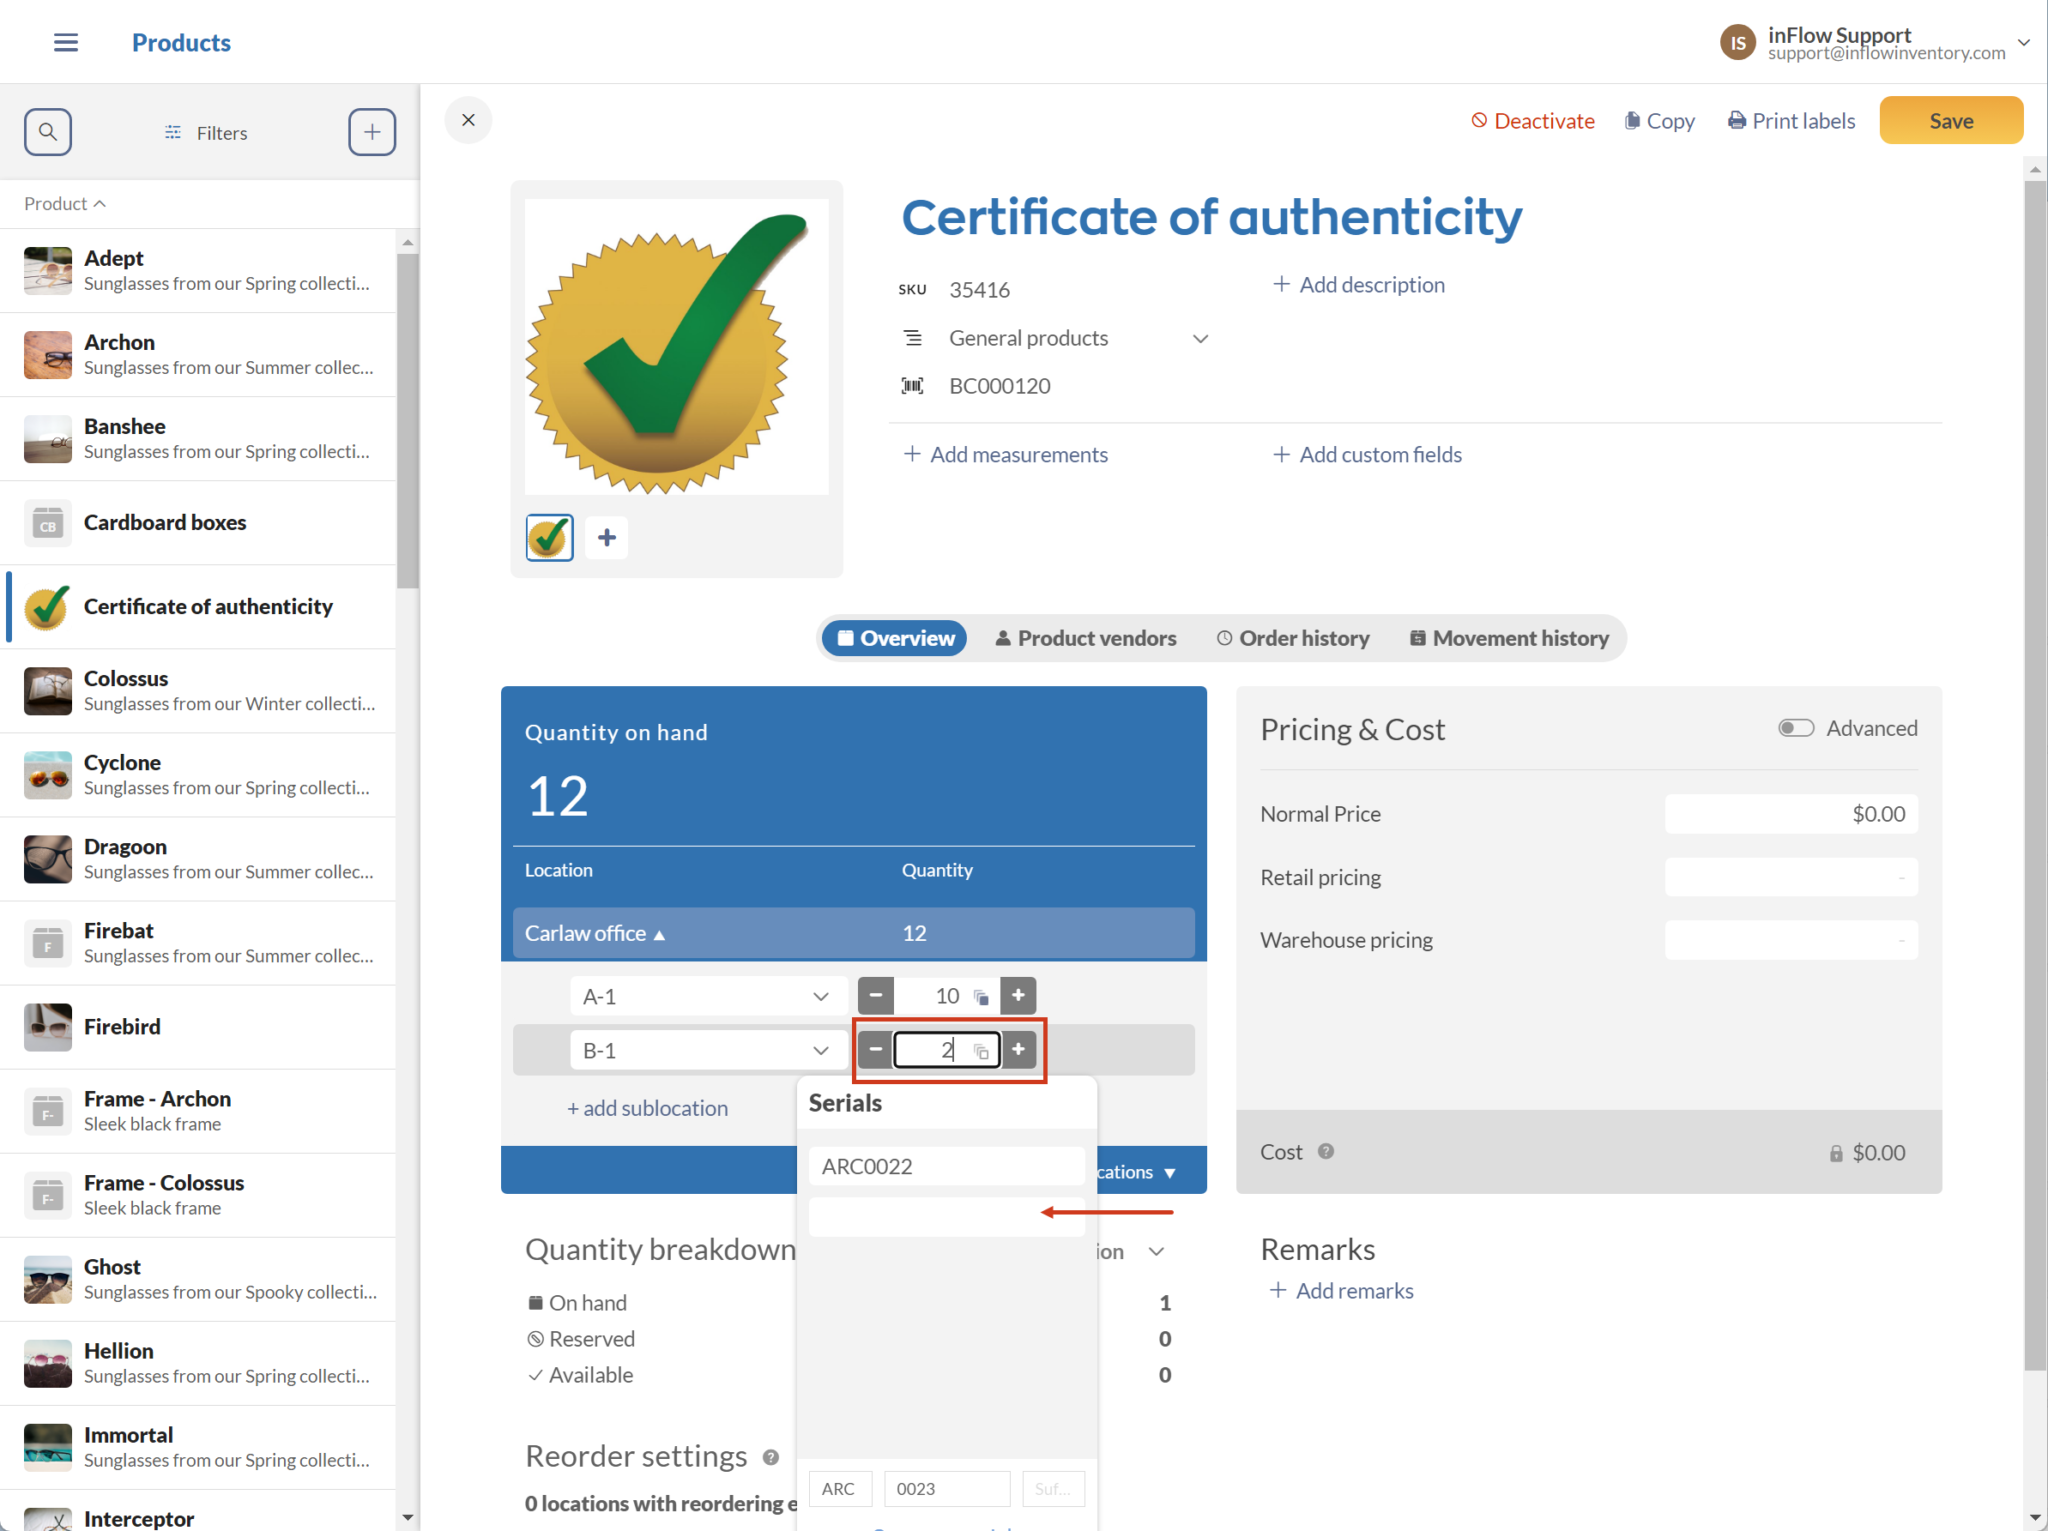Decrease B-1 sublocation quantity

pyautogui.click(x=875, y=1050)
